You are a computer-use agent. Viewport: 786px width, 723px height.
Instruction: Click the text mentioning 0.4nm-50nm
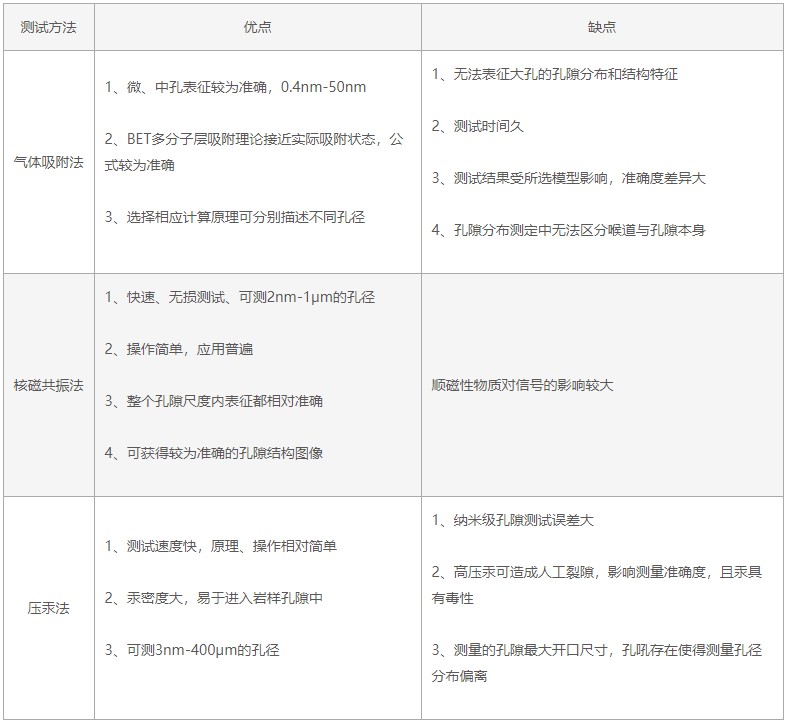pyautogui.click(x=235, y=87)
